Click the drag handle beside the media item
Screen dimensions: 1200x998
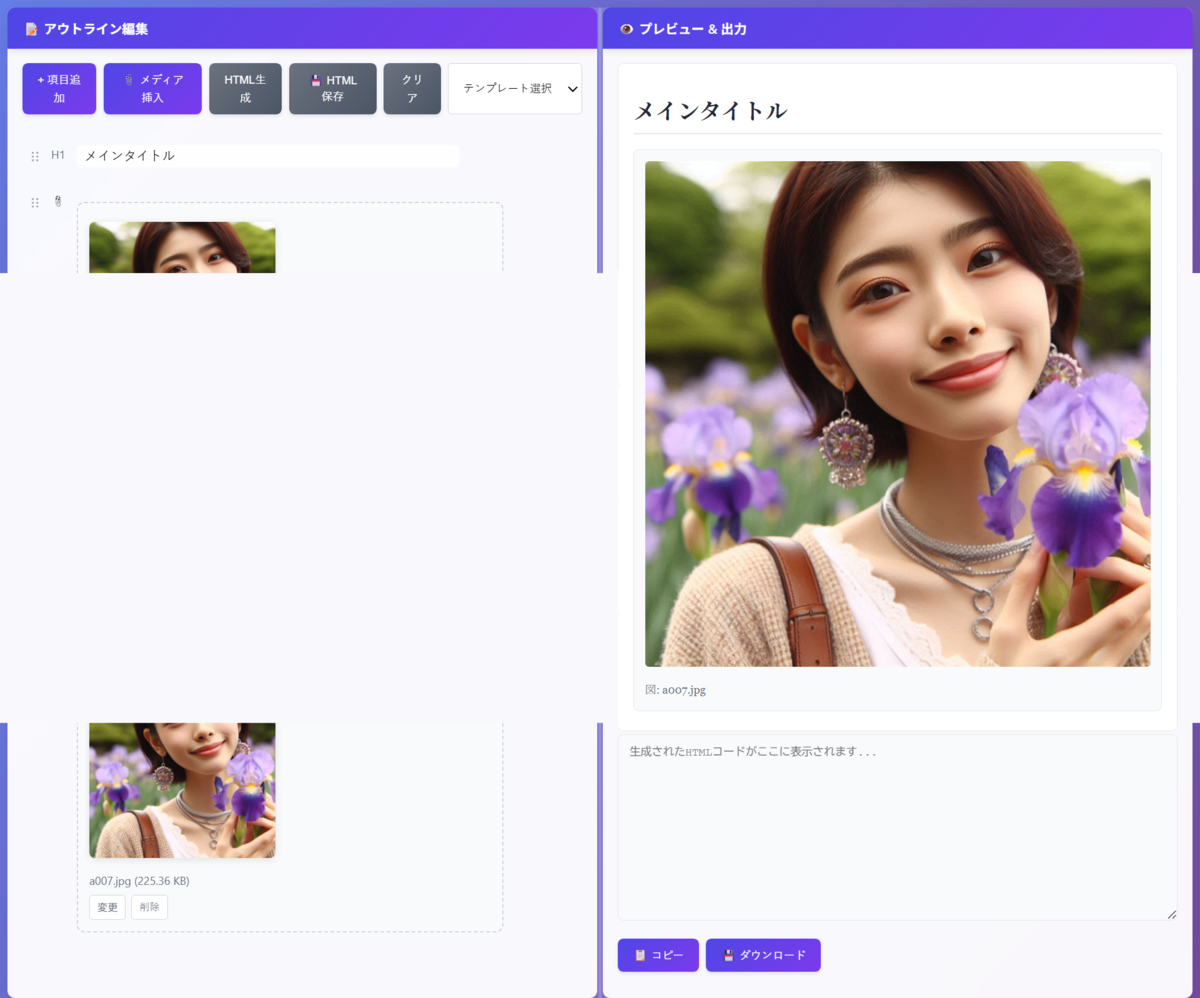tap(35, 202)
